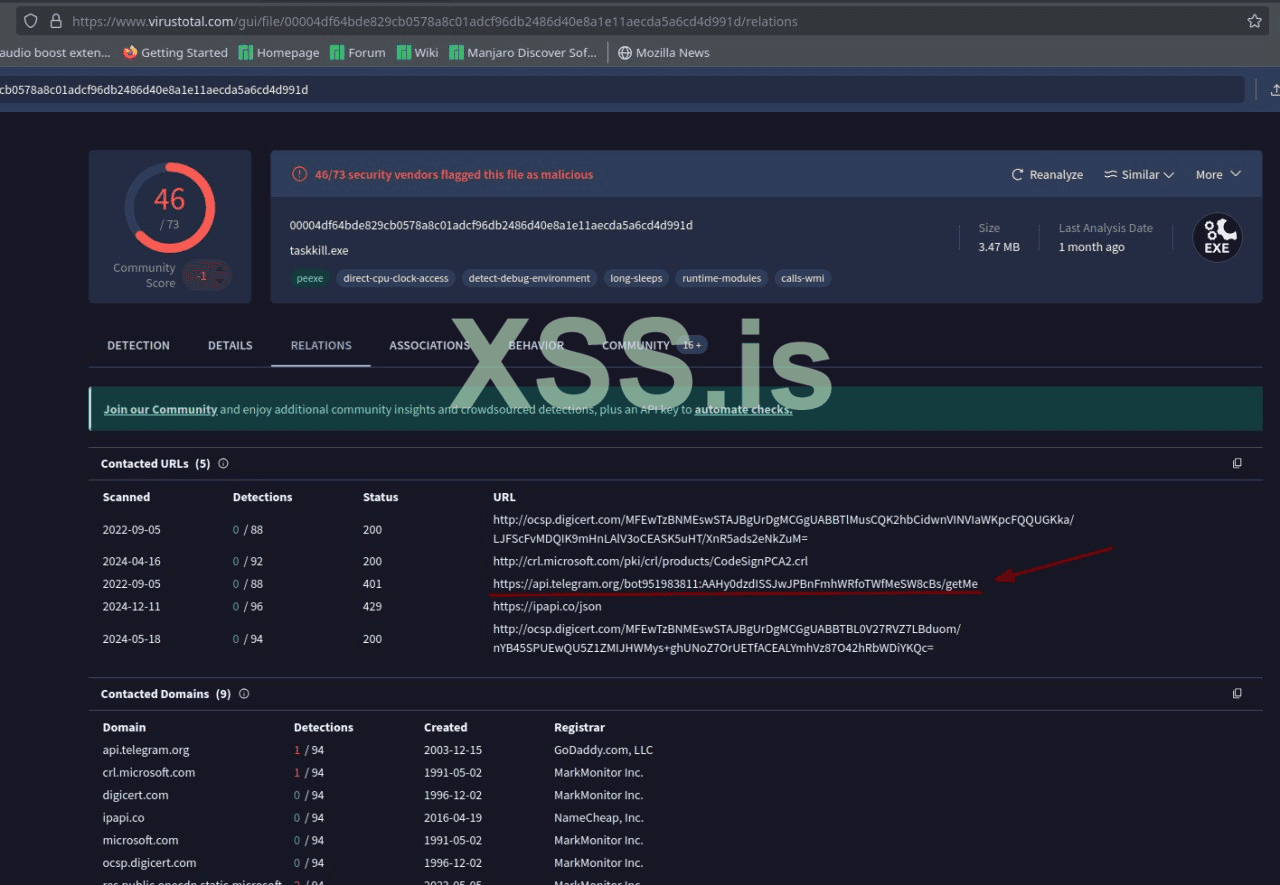Screen dimensions: 1280x885
Task: Click the EXE file type icon
Action: point(1217,238)
